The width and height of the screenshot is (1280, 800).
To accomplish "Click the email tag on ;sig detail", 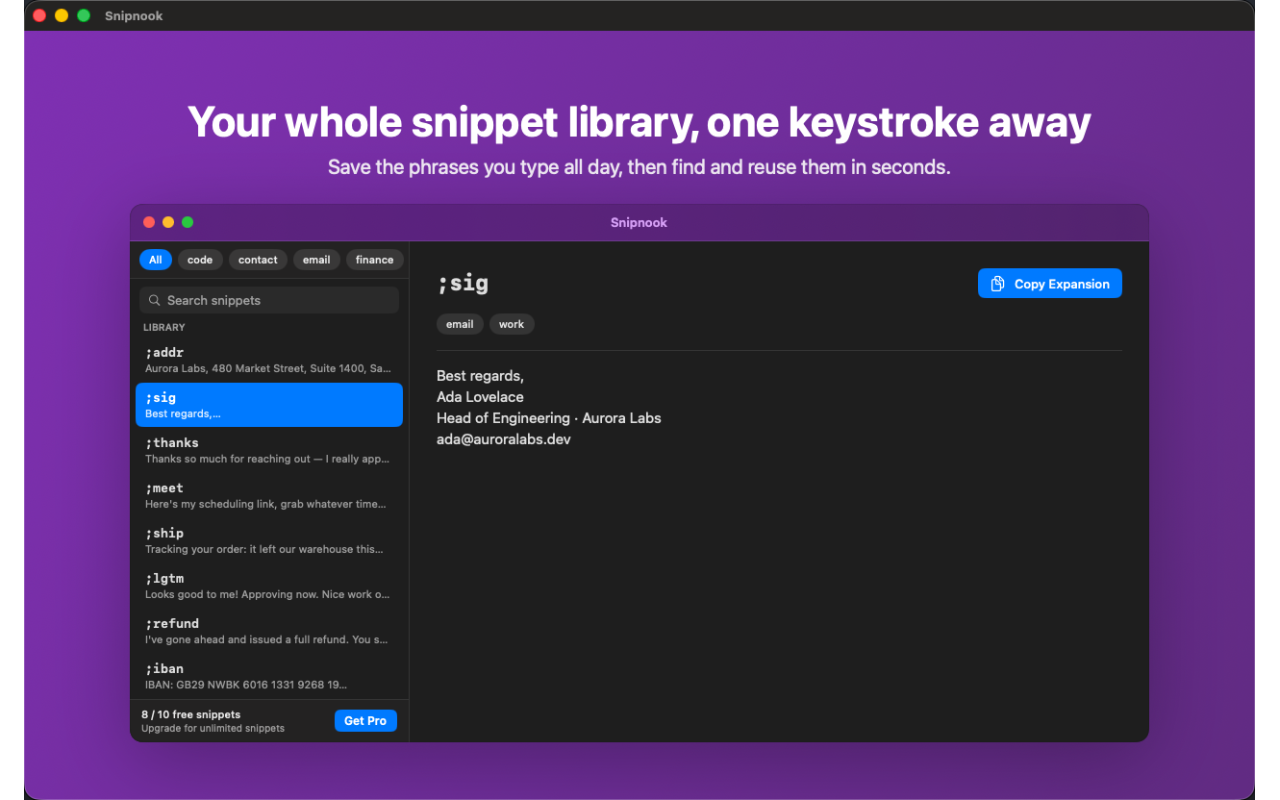I will point(460,324).
